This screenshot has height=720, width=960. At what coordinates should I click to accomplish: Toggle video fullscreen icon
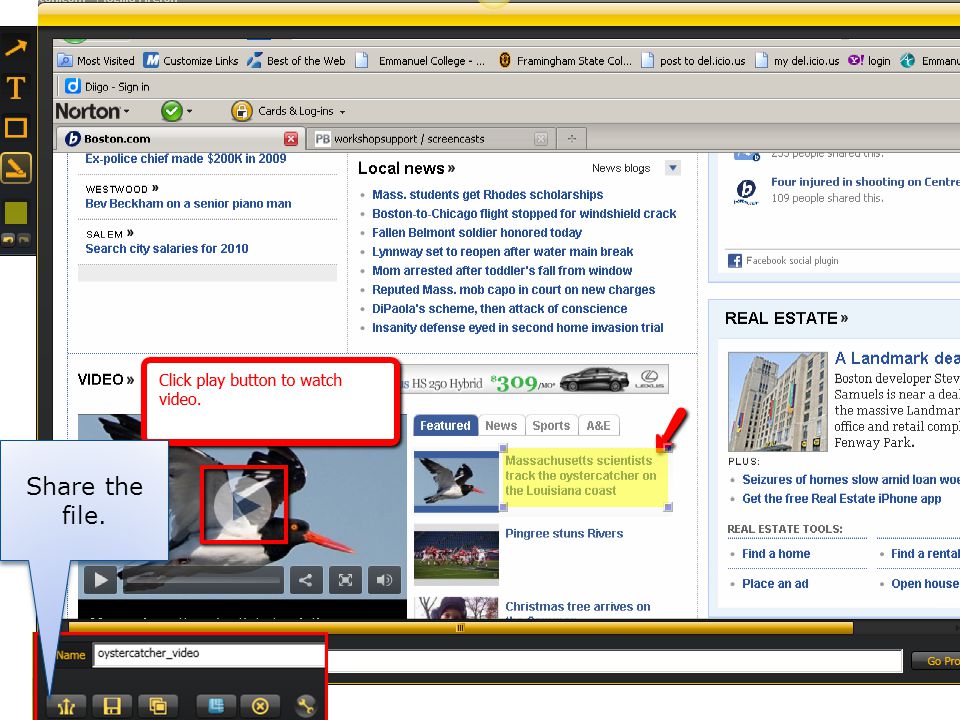(x=345, y=580)
